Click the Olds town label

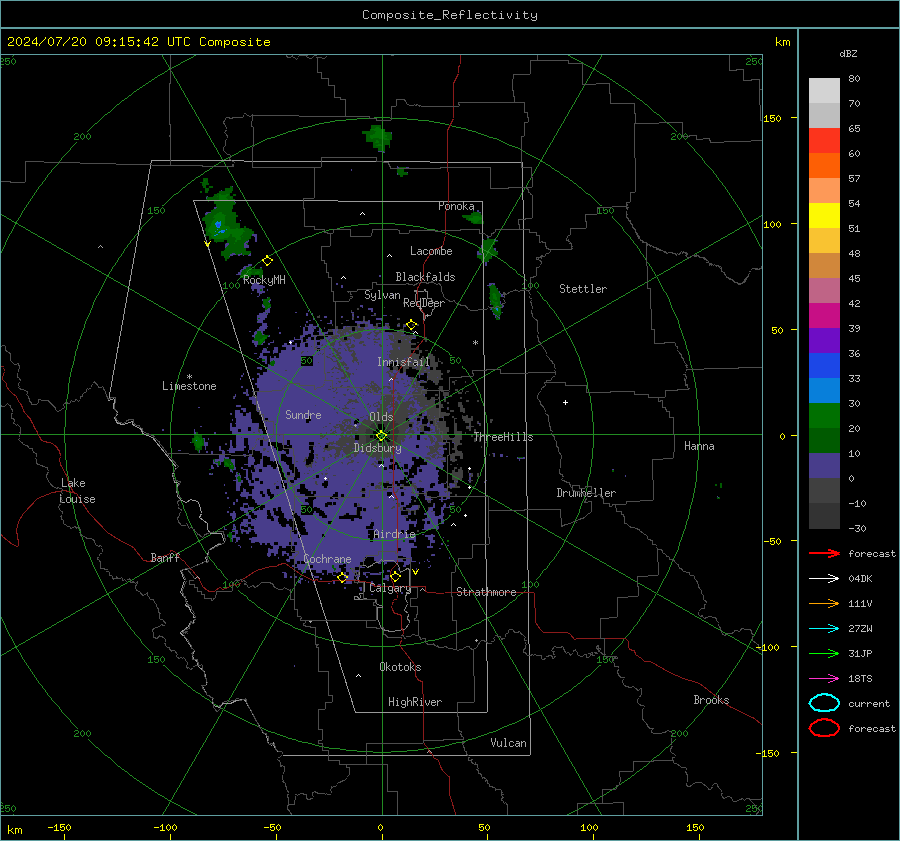click(x=381, y=417)
